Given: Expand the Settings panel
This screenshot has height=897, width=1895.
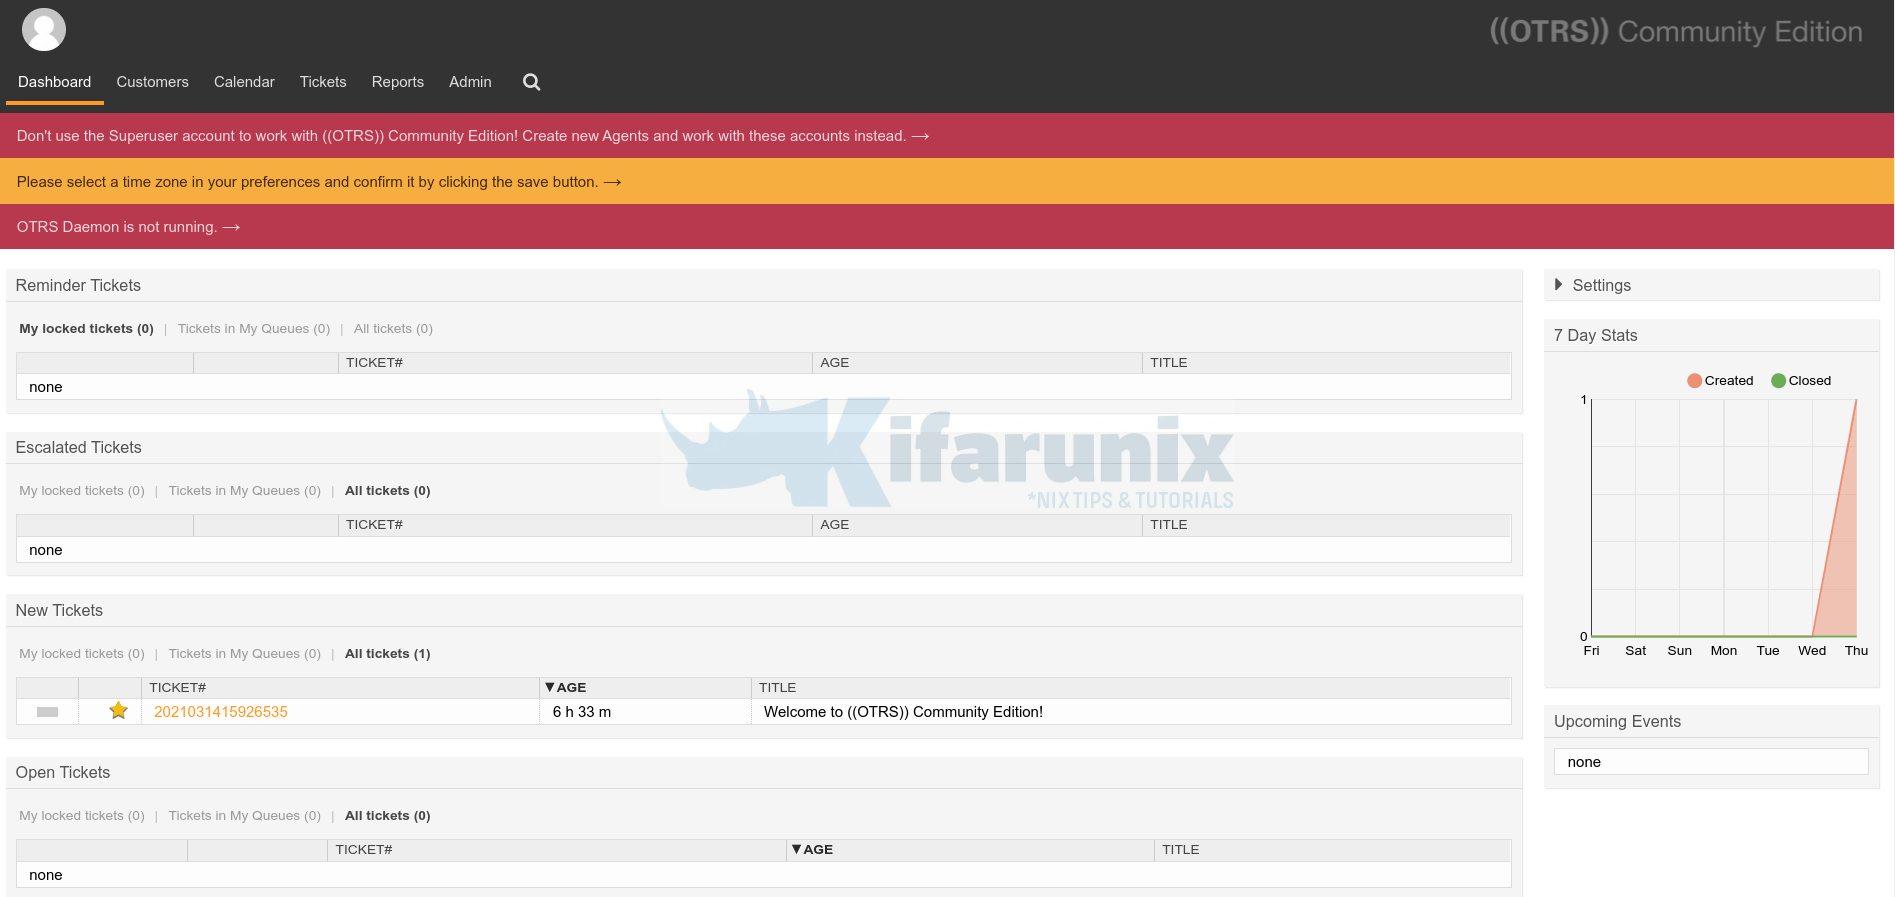Looking at the screenshot, I should pyautogui.click(x=1592, y=285).
